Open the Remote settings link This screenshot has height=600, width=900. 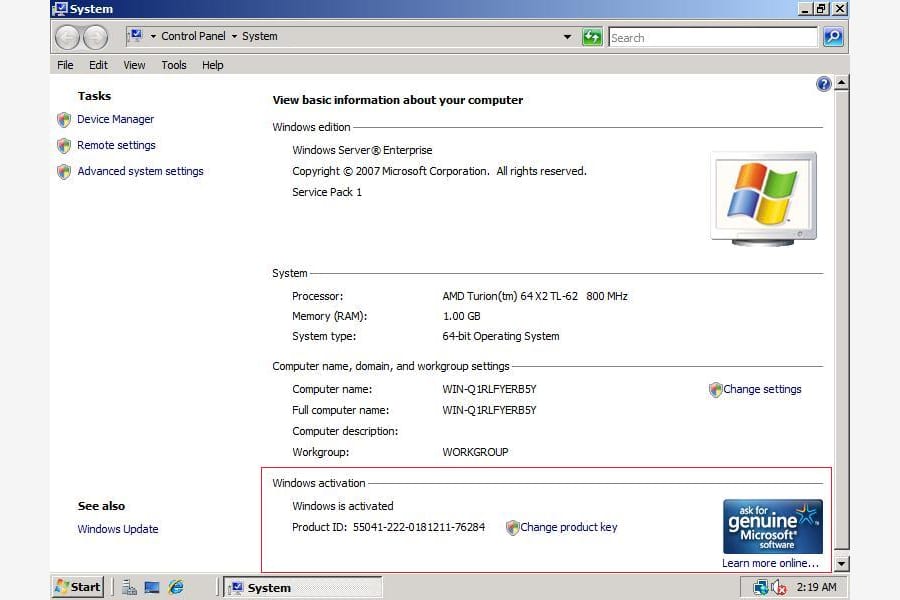[116, 145]
